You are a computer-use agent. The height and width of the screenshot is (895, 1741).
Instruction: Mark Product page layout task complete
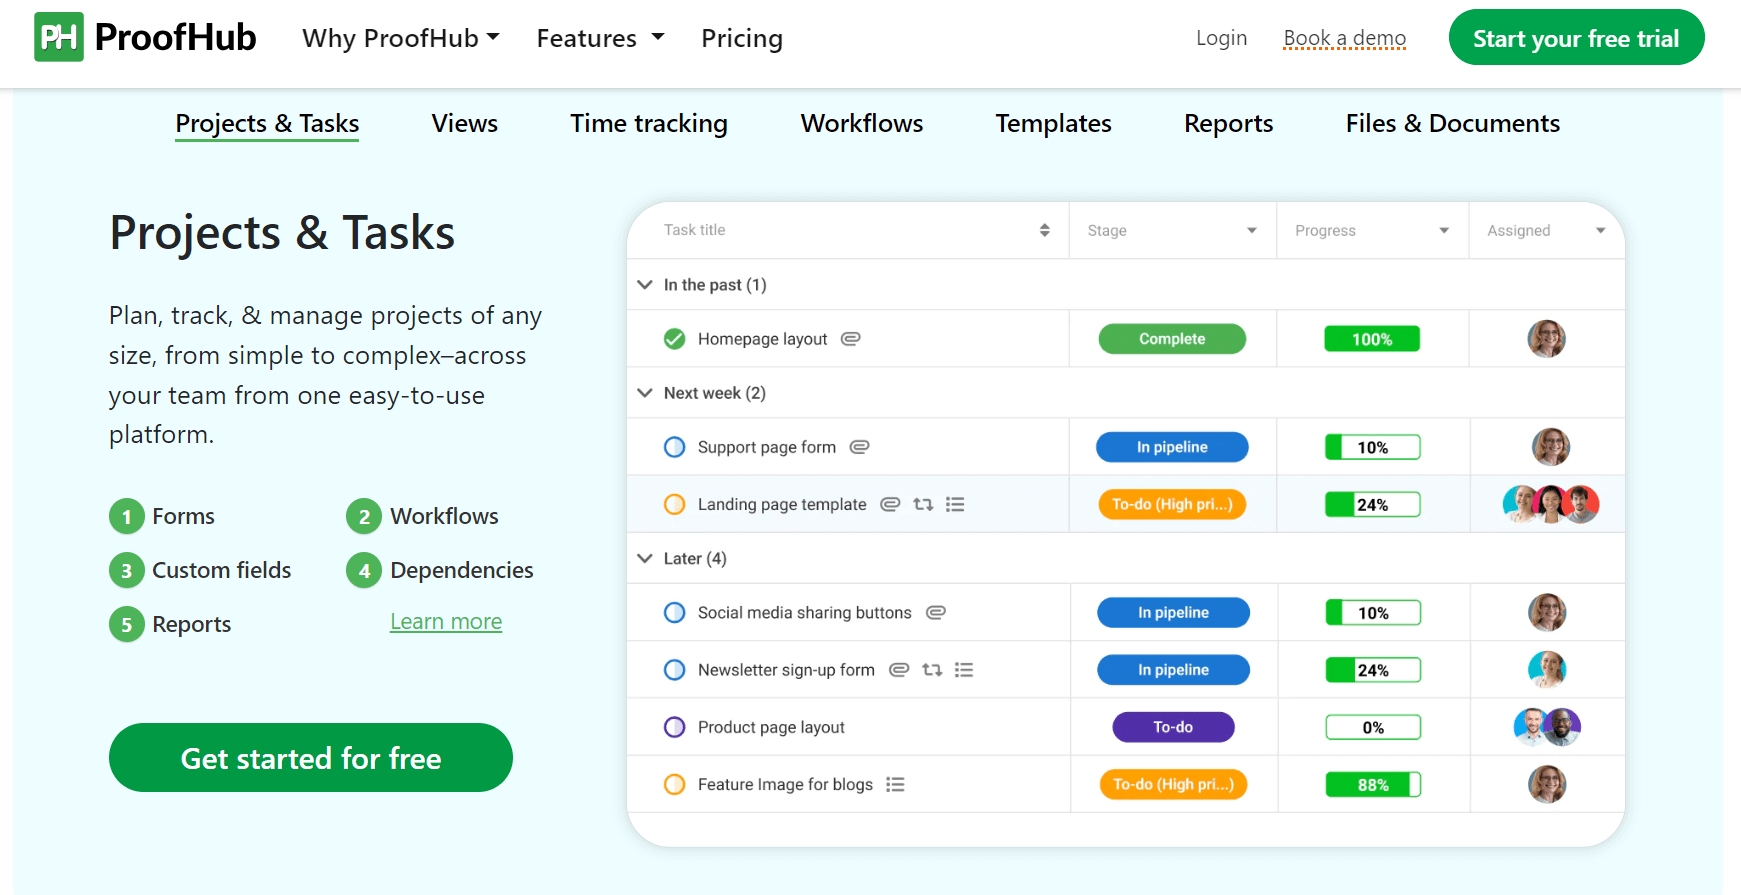pyautogui.click(x=675, y=727)
